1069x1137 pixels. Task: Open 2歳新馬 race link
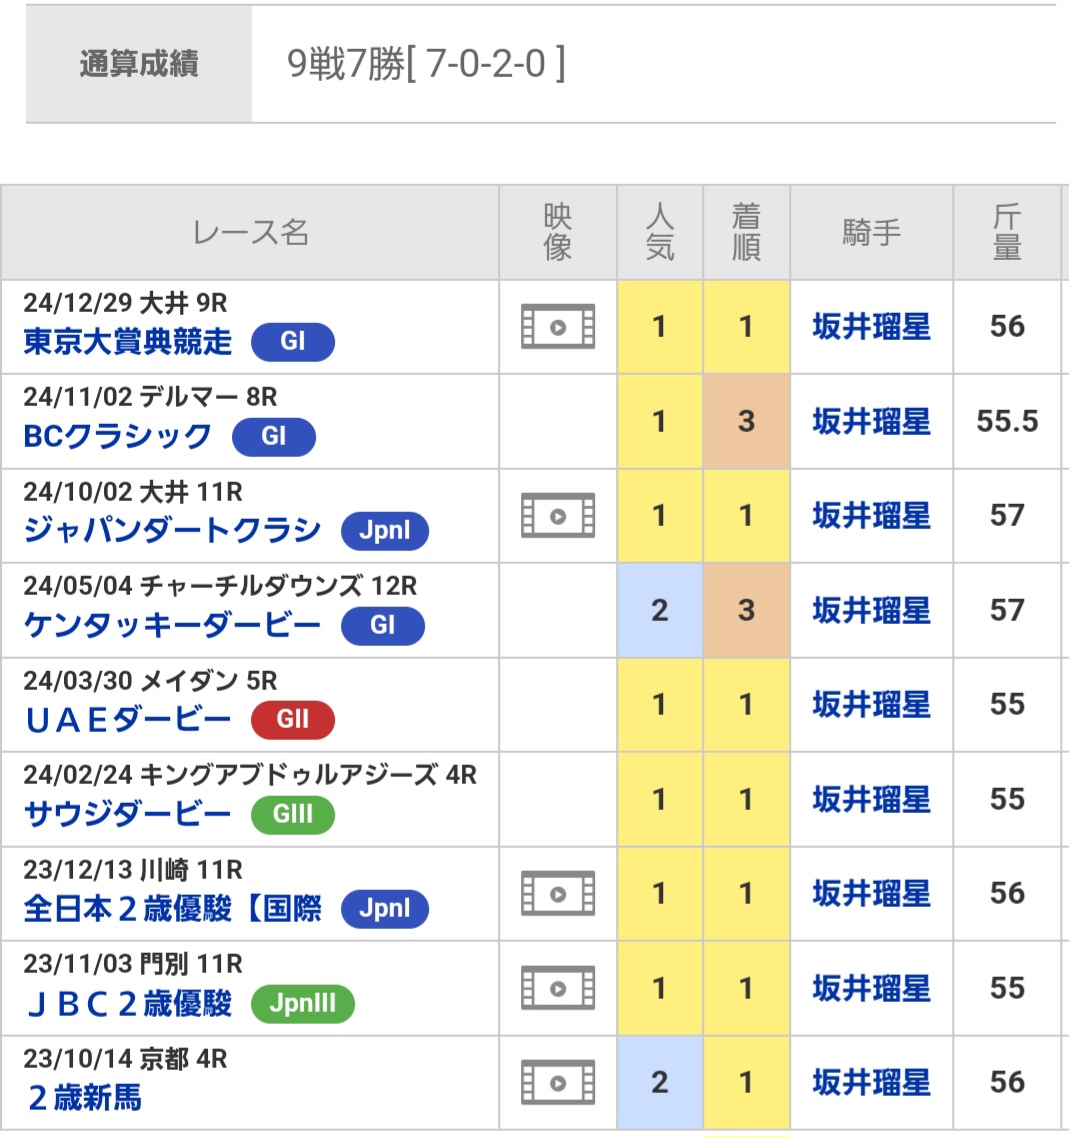coord(85,1098)
